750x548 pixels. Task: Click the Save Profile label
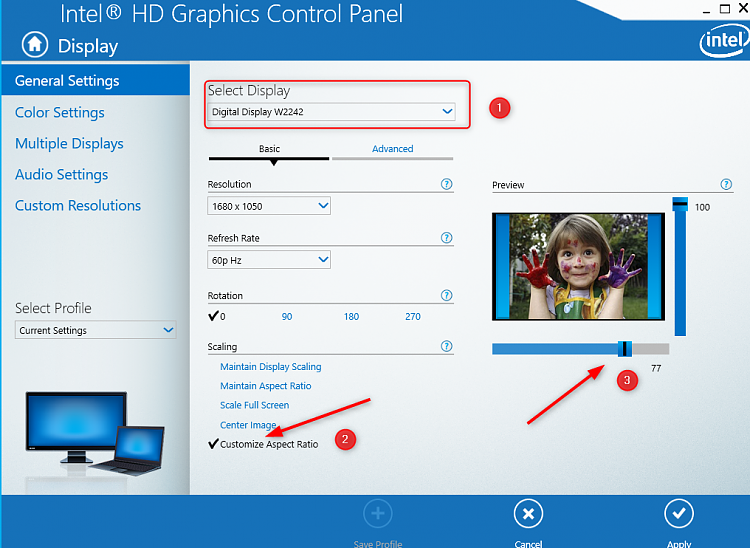click(378, 544)
